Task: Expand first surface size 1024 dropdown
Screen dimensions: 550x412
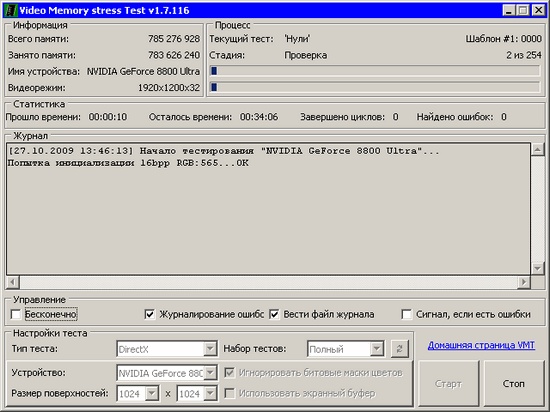Action: [152, 393]
